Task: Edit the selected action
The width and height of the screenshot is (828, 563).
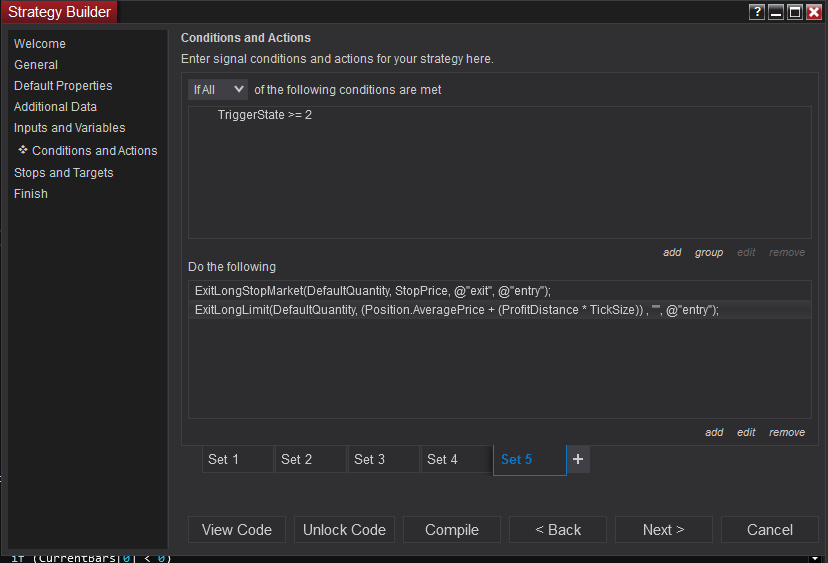Action: [x=746, y=432]
